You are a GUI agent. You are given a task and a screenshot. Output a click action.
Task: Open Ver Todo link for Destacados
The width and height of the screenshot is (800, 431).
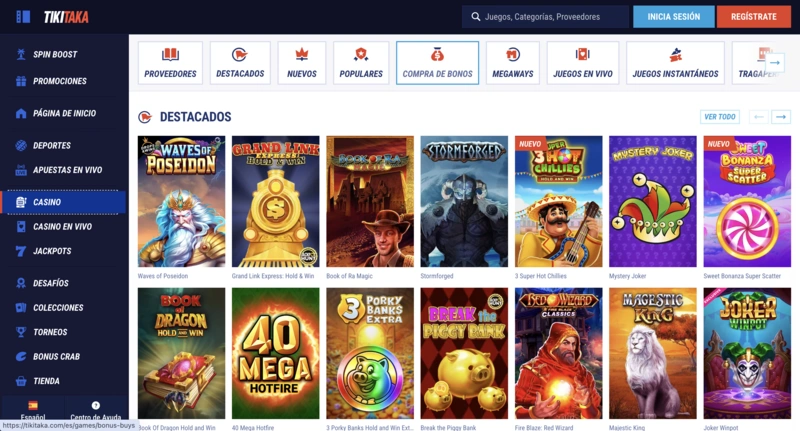(x=719, y=117)
